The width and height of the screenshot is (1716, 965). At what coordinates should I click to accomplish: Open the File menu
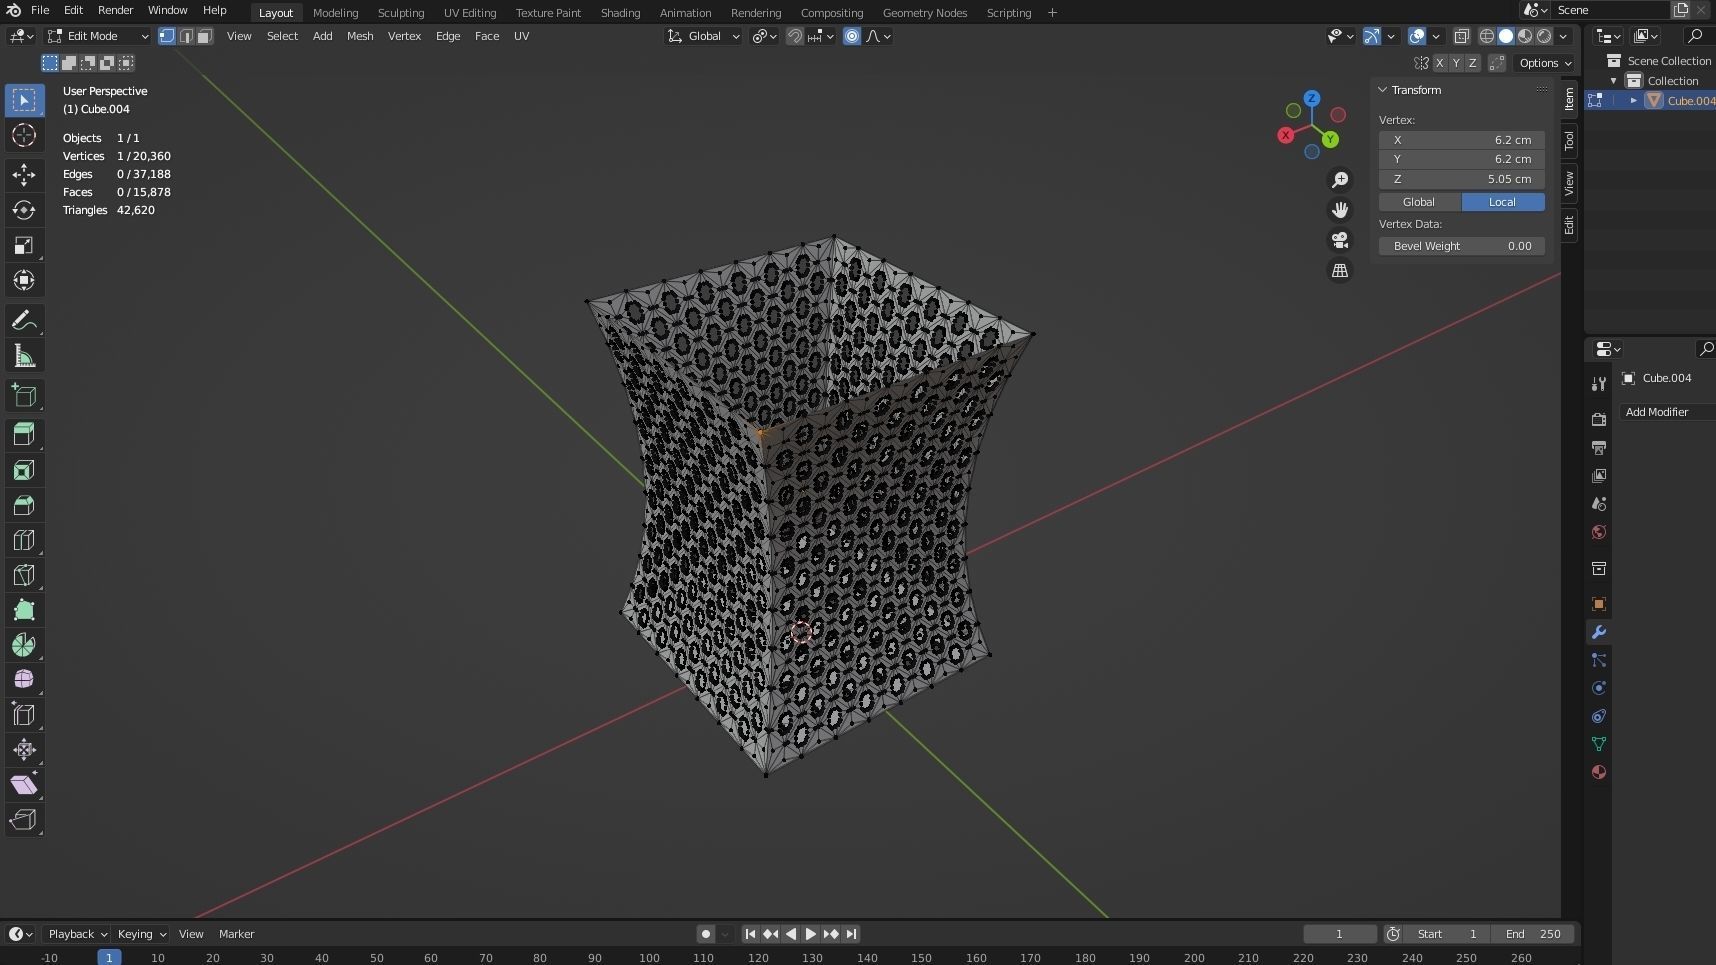point(40,10)
